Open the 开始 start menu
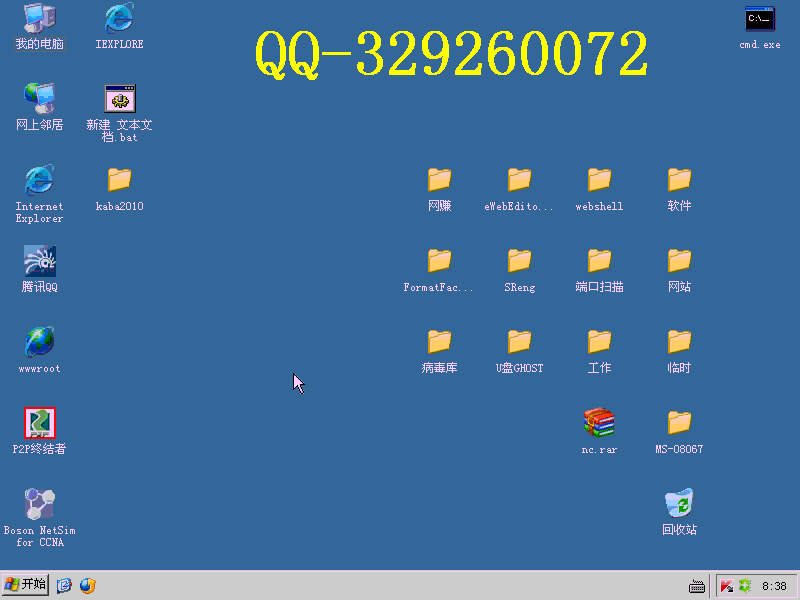Viewport: 800px width, 600px height. (x=25, y=585)
